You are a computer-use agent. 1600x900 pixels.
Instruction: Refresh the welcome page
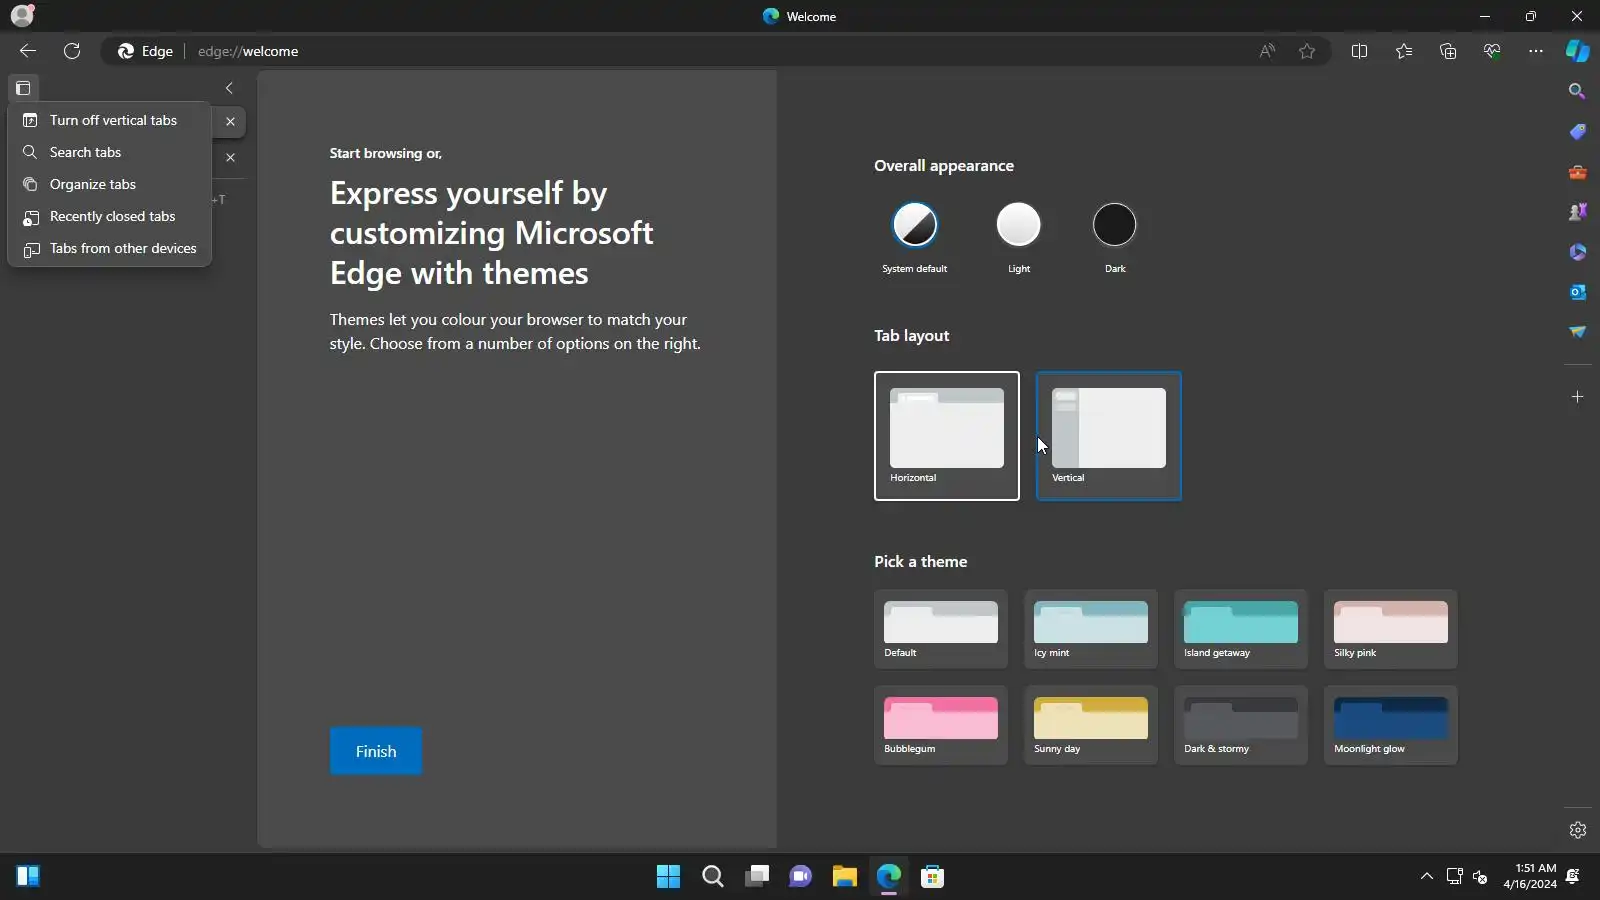[x=72, y=51]
